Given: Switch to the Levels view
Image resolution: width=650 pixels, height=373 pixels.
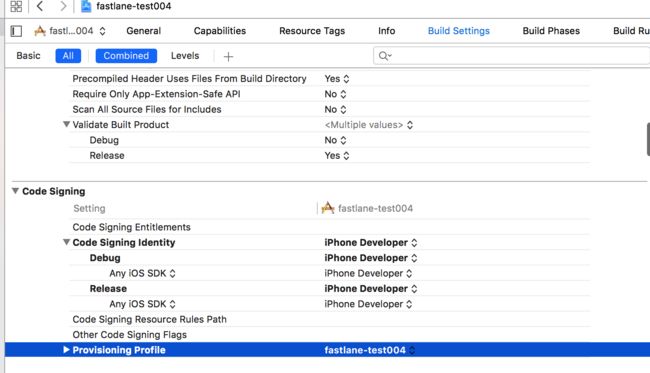Looking at the screenshot, I should pos(185,56).
